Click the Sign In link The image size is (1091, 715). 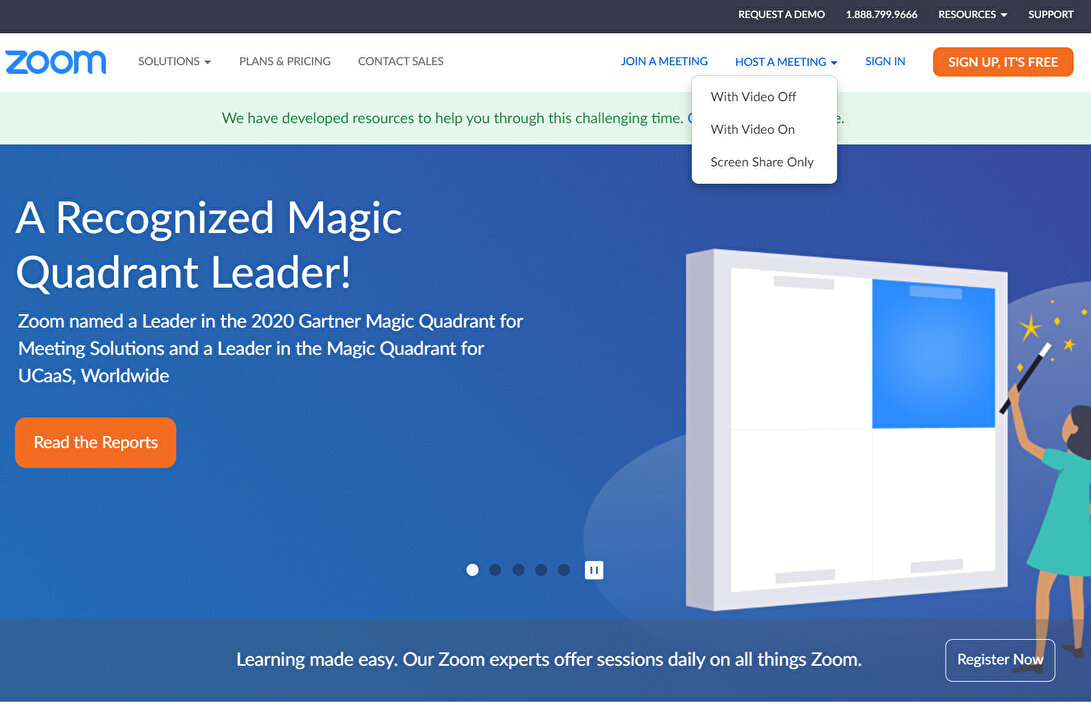885,62
